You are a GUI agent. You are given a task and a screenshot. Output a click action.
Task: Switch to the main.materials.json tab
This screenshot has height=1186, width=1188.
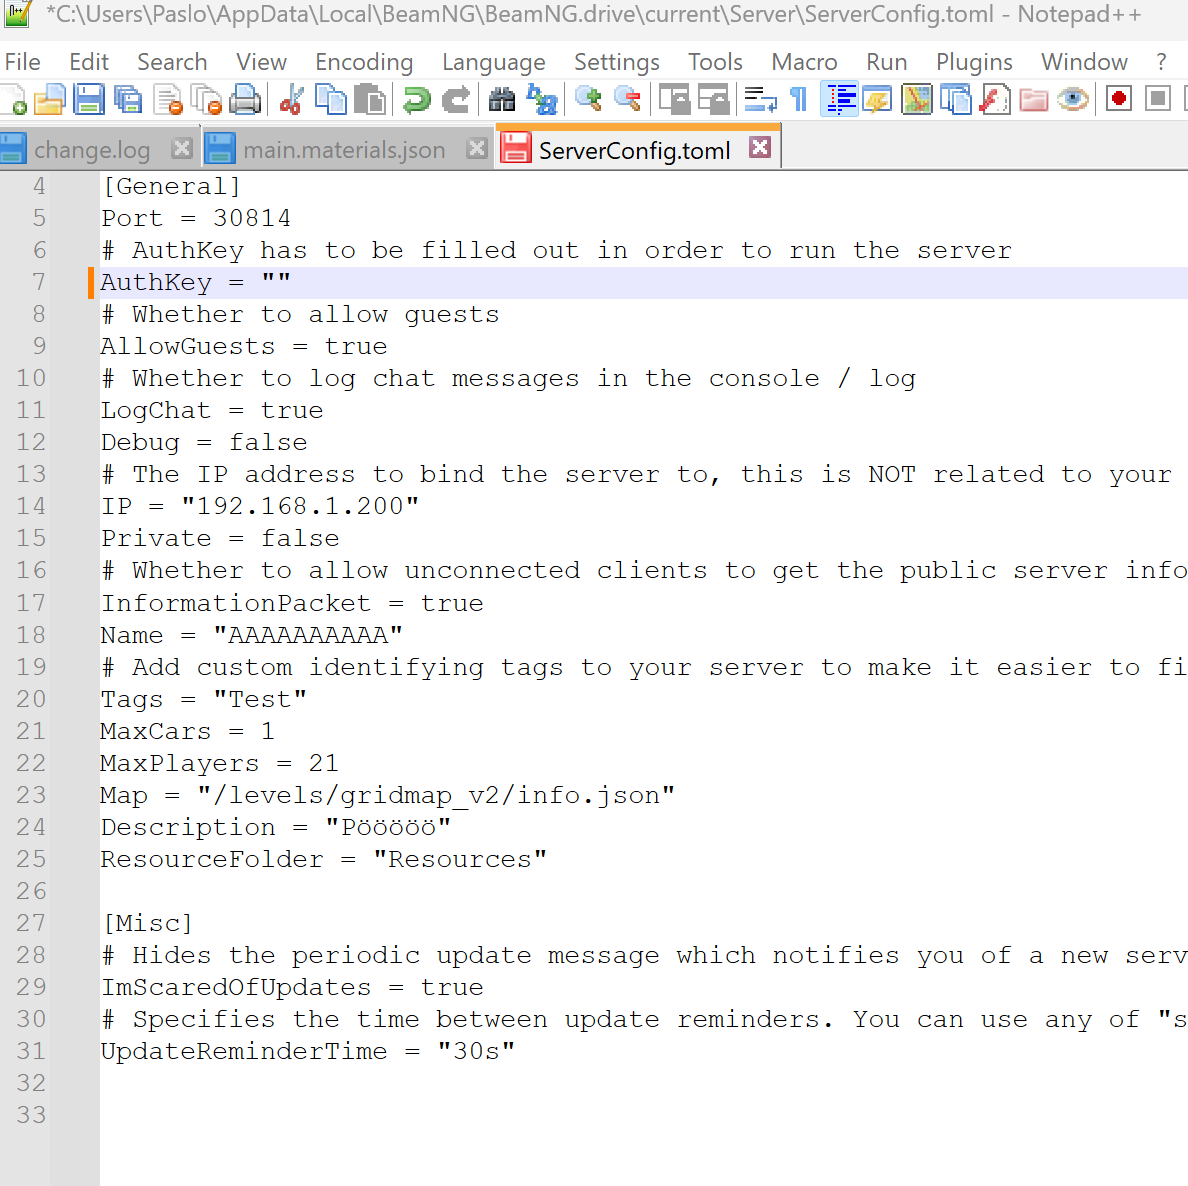point(343,150)
